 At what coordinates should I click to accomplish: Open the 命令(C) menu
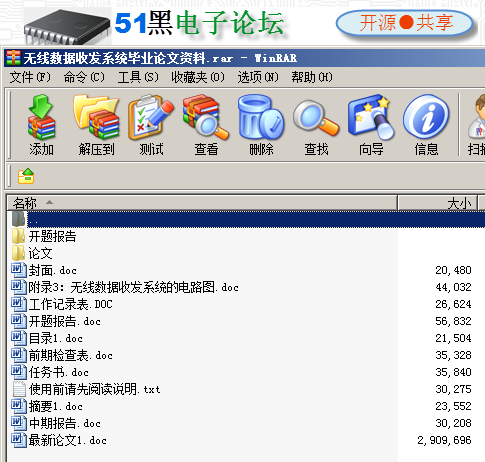(84, 77)
